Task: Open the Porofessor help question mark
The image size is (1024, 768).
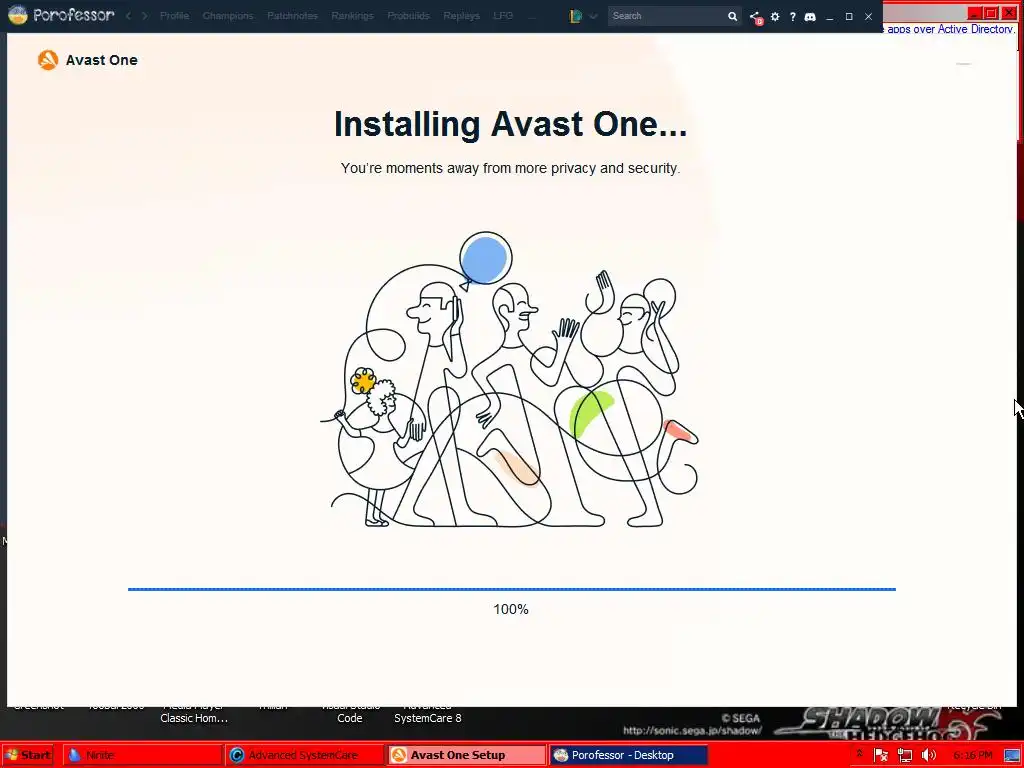Action: pyautogui.click(x=792, y=16)
